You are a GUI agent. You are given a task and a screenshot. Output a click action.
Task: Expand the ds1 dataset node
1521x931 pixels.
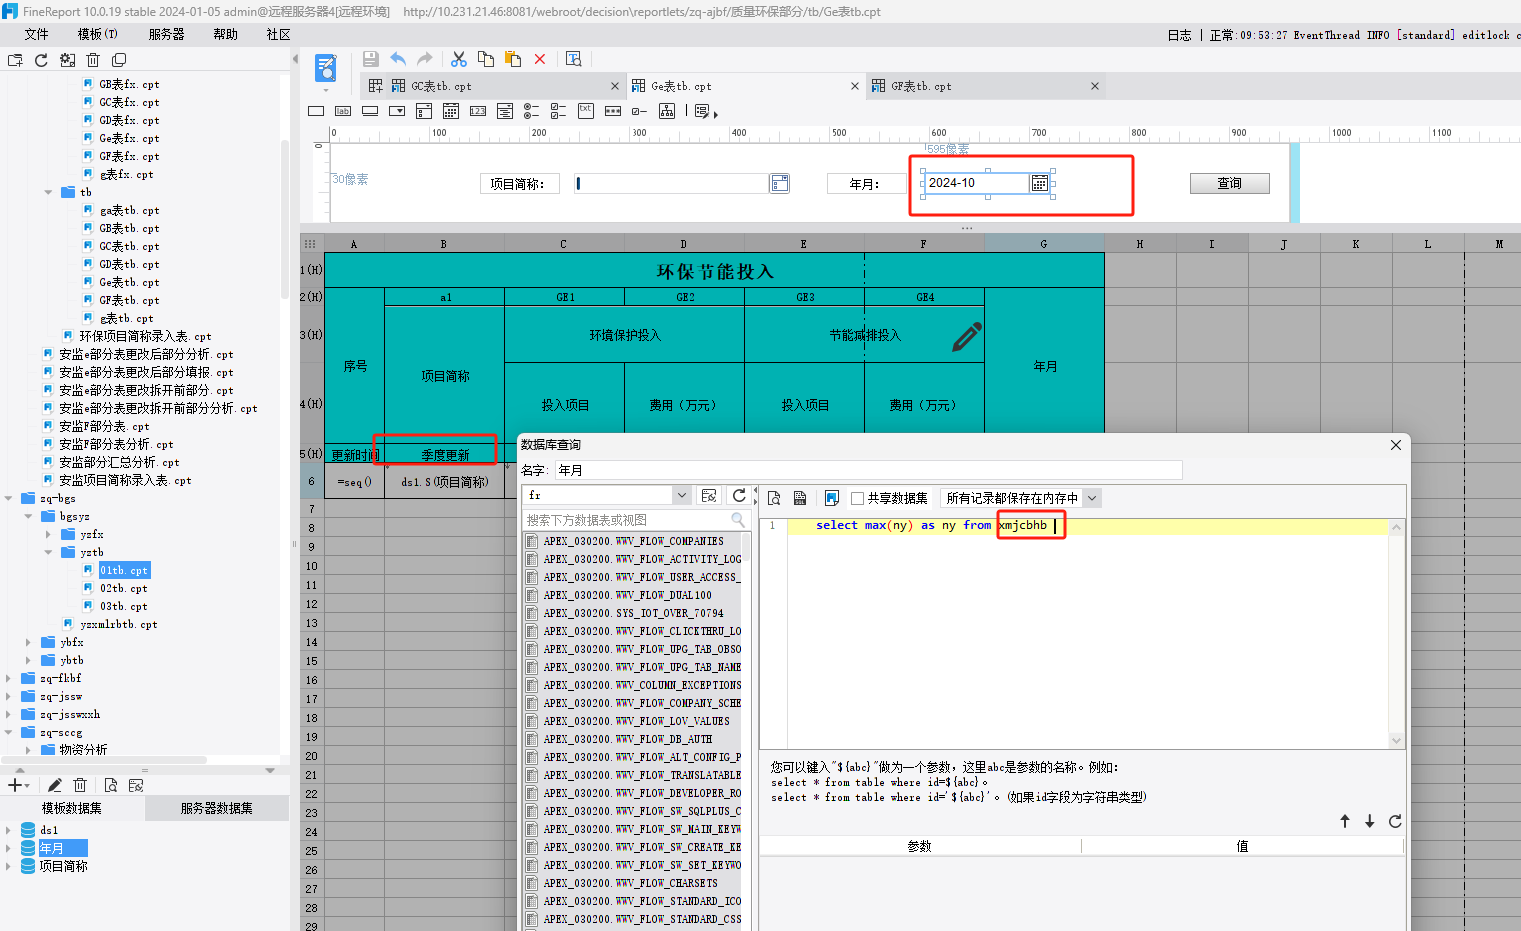pyautogui.click(x=8, y=830)
